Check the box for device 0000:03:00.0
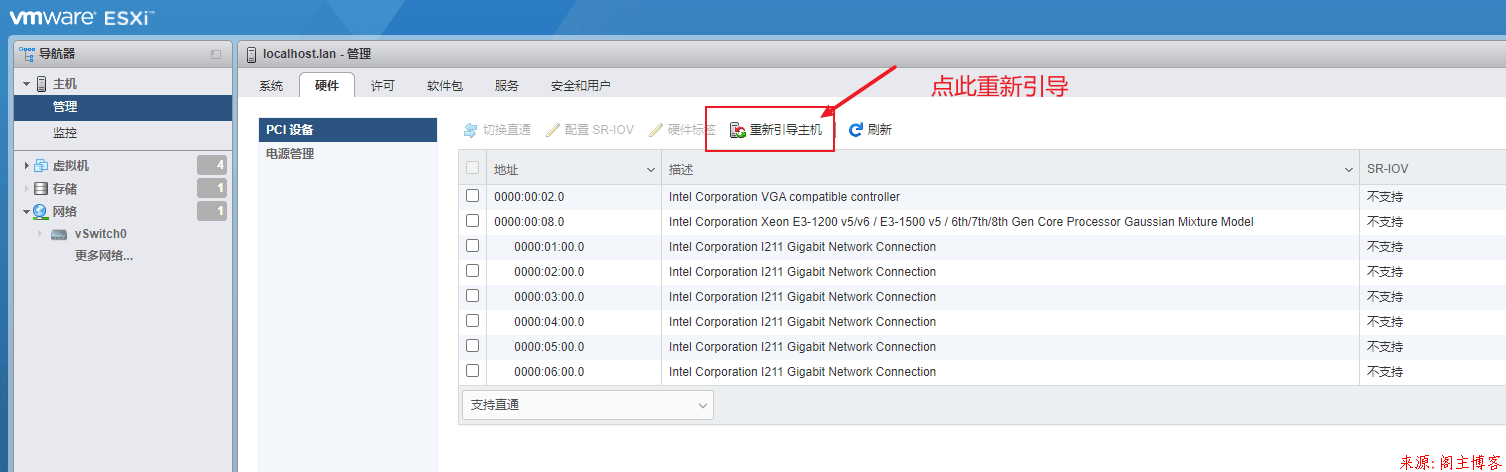 pyautogui.click(x=473, y=296)
